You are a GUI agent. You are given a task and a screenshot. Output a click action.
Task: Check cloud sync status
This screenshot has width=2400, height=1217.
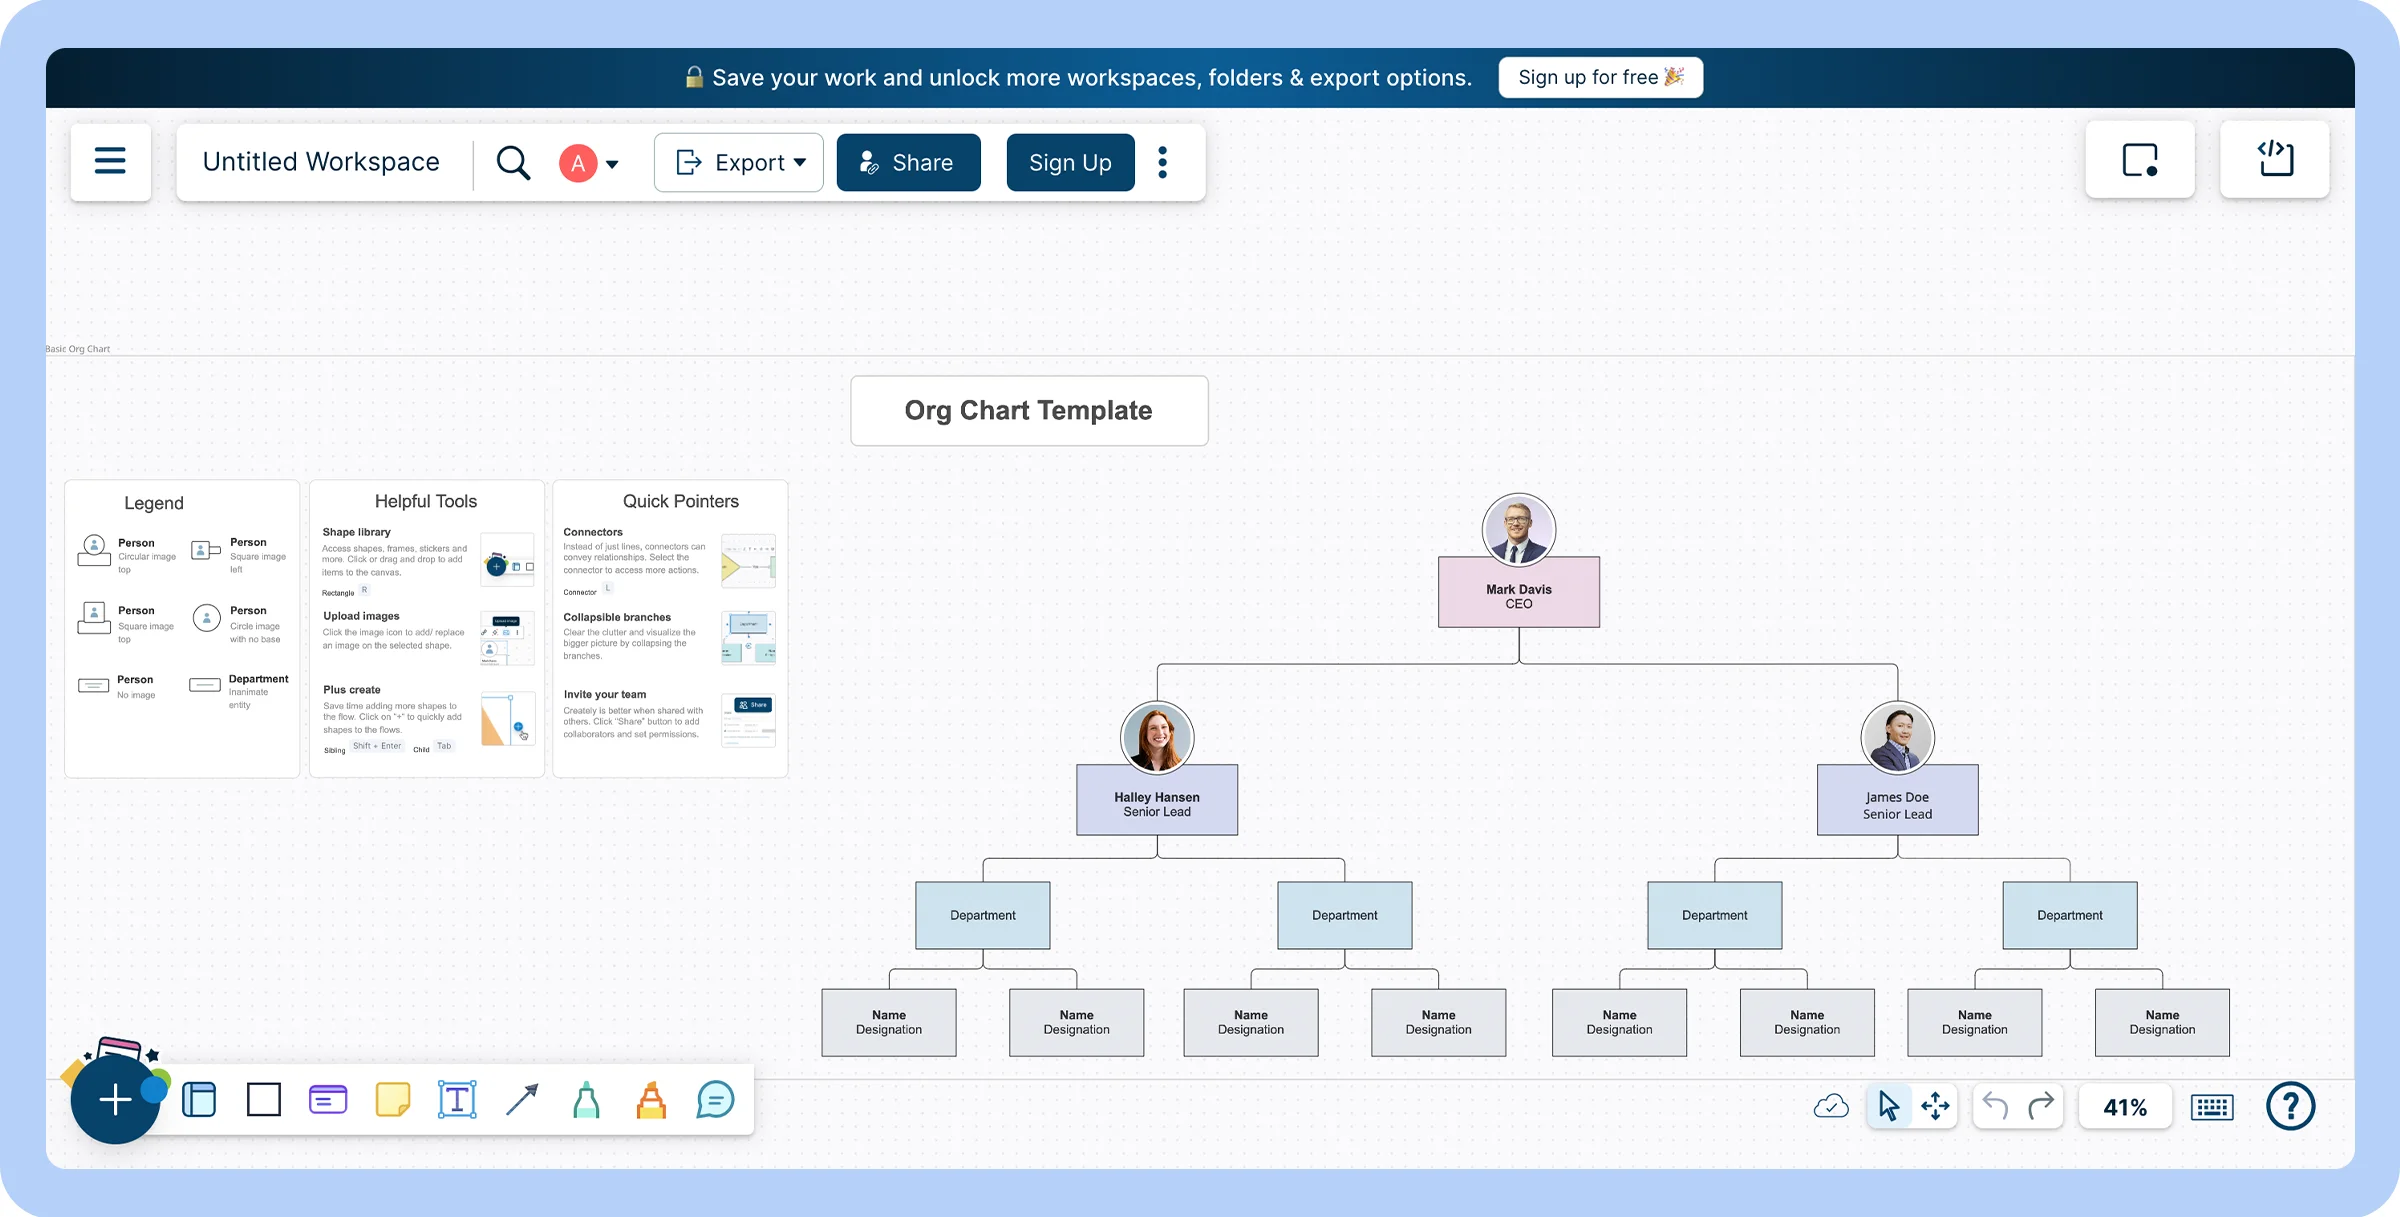[x=1832, y=1106]
